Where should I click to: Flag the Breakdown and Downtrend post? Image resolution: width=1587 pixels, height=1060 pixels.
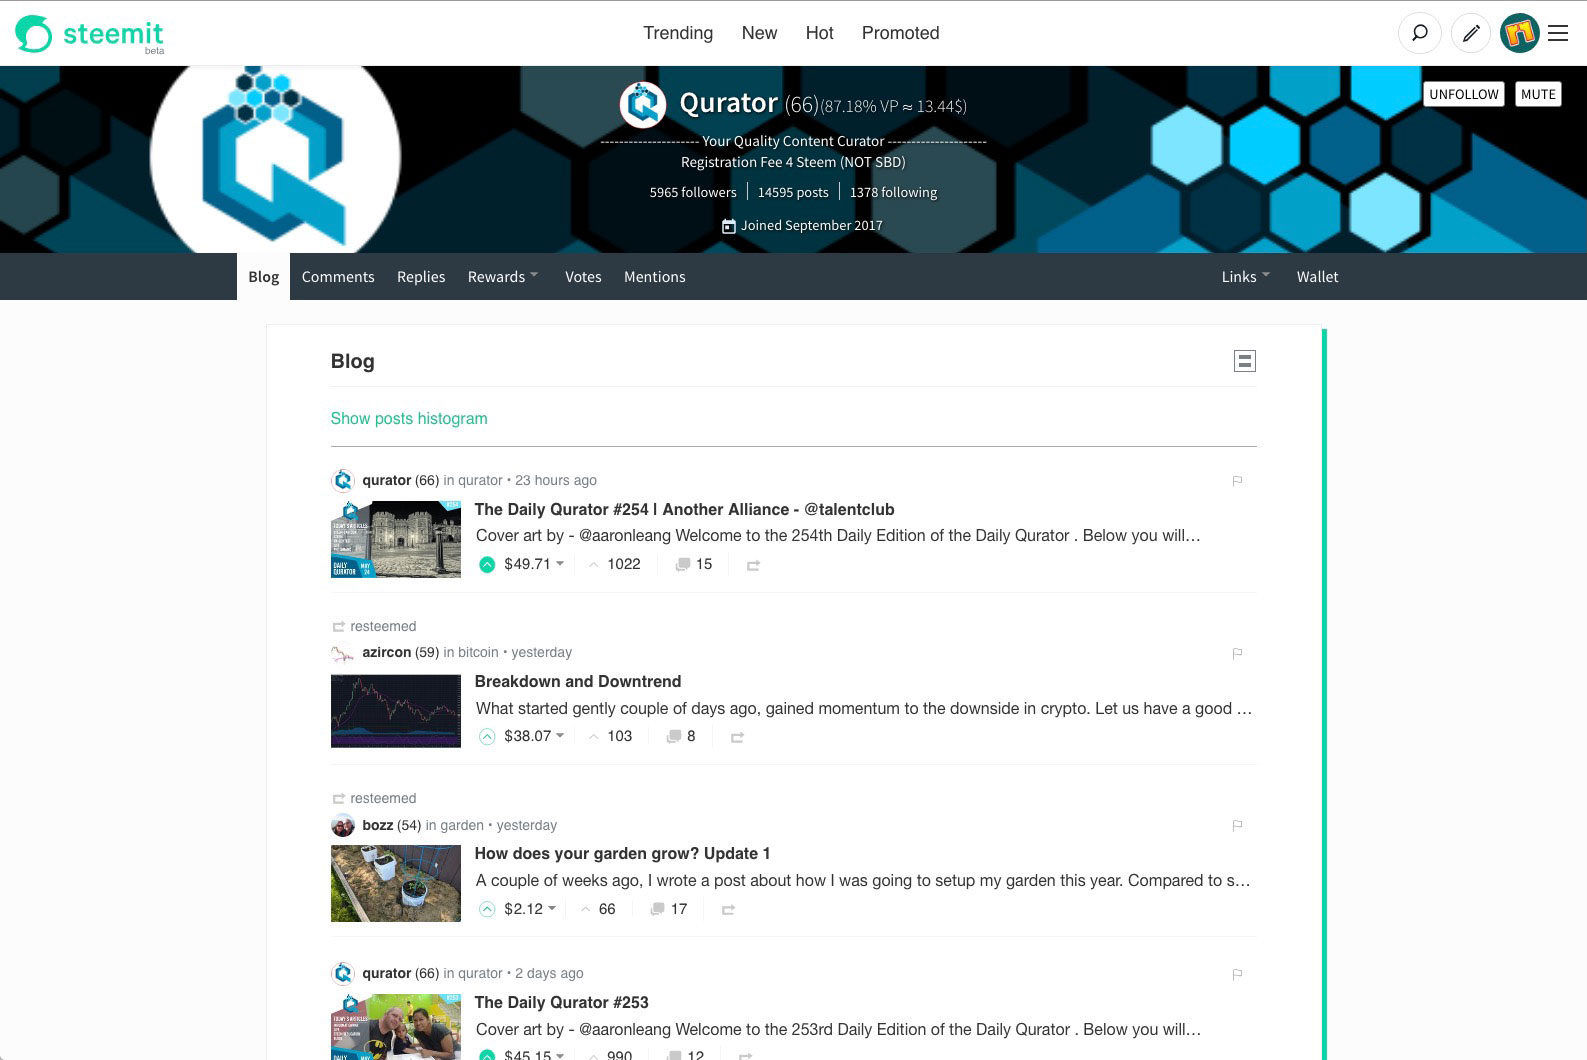[1237, 653]
